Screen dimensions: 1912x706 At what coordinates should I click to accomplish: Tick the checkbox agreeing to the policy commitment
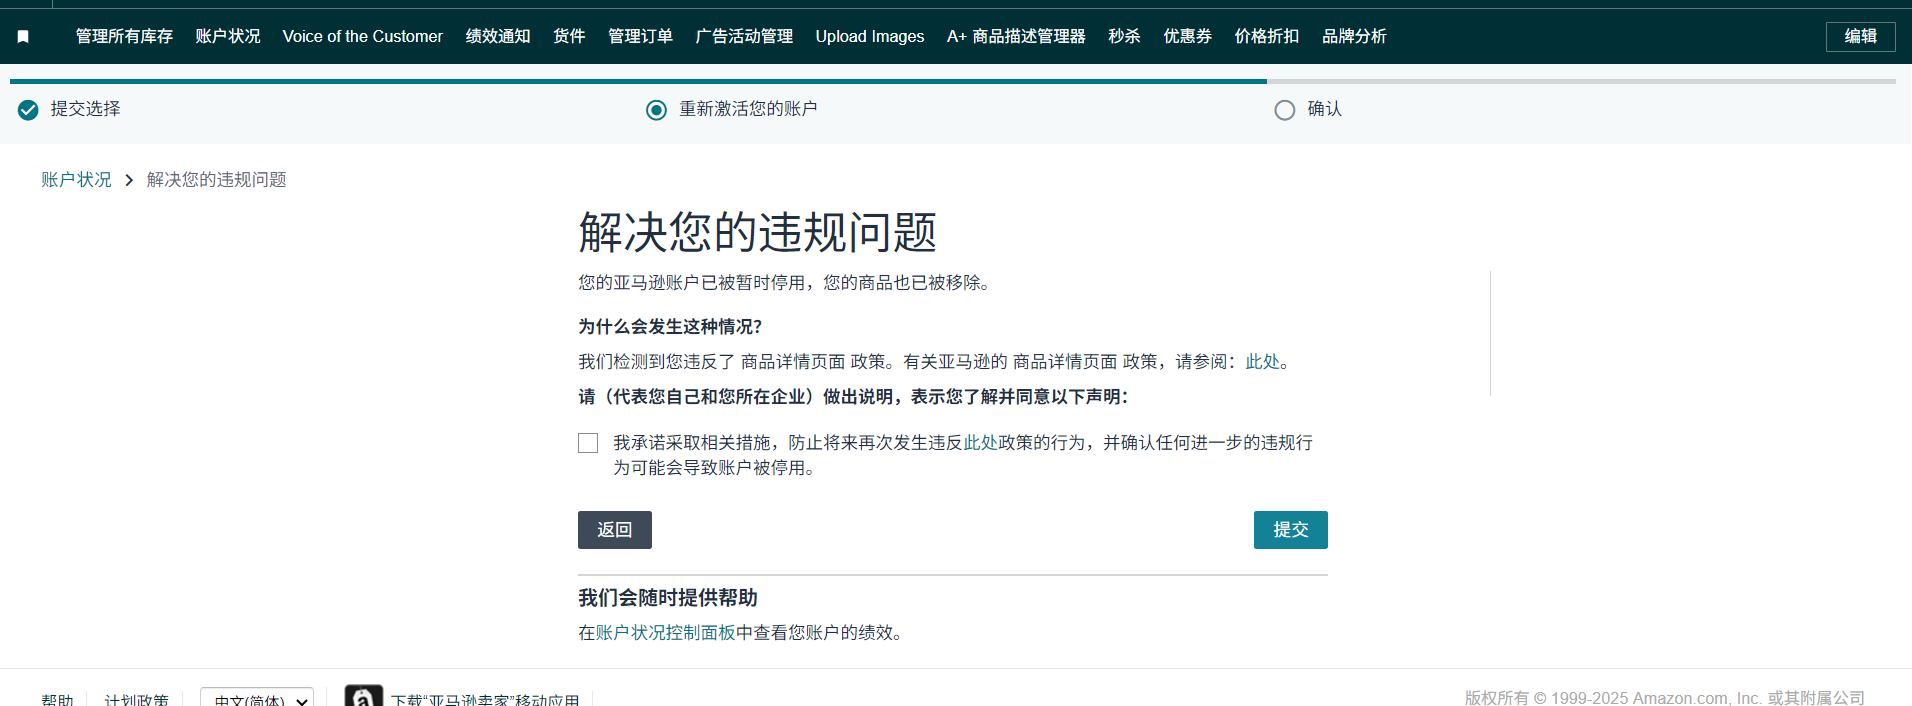[588, 443]
